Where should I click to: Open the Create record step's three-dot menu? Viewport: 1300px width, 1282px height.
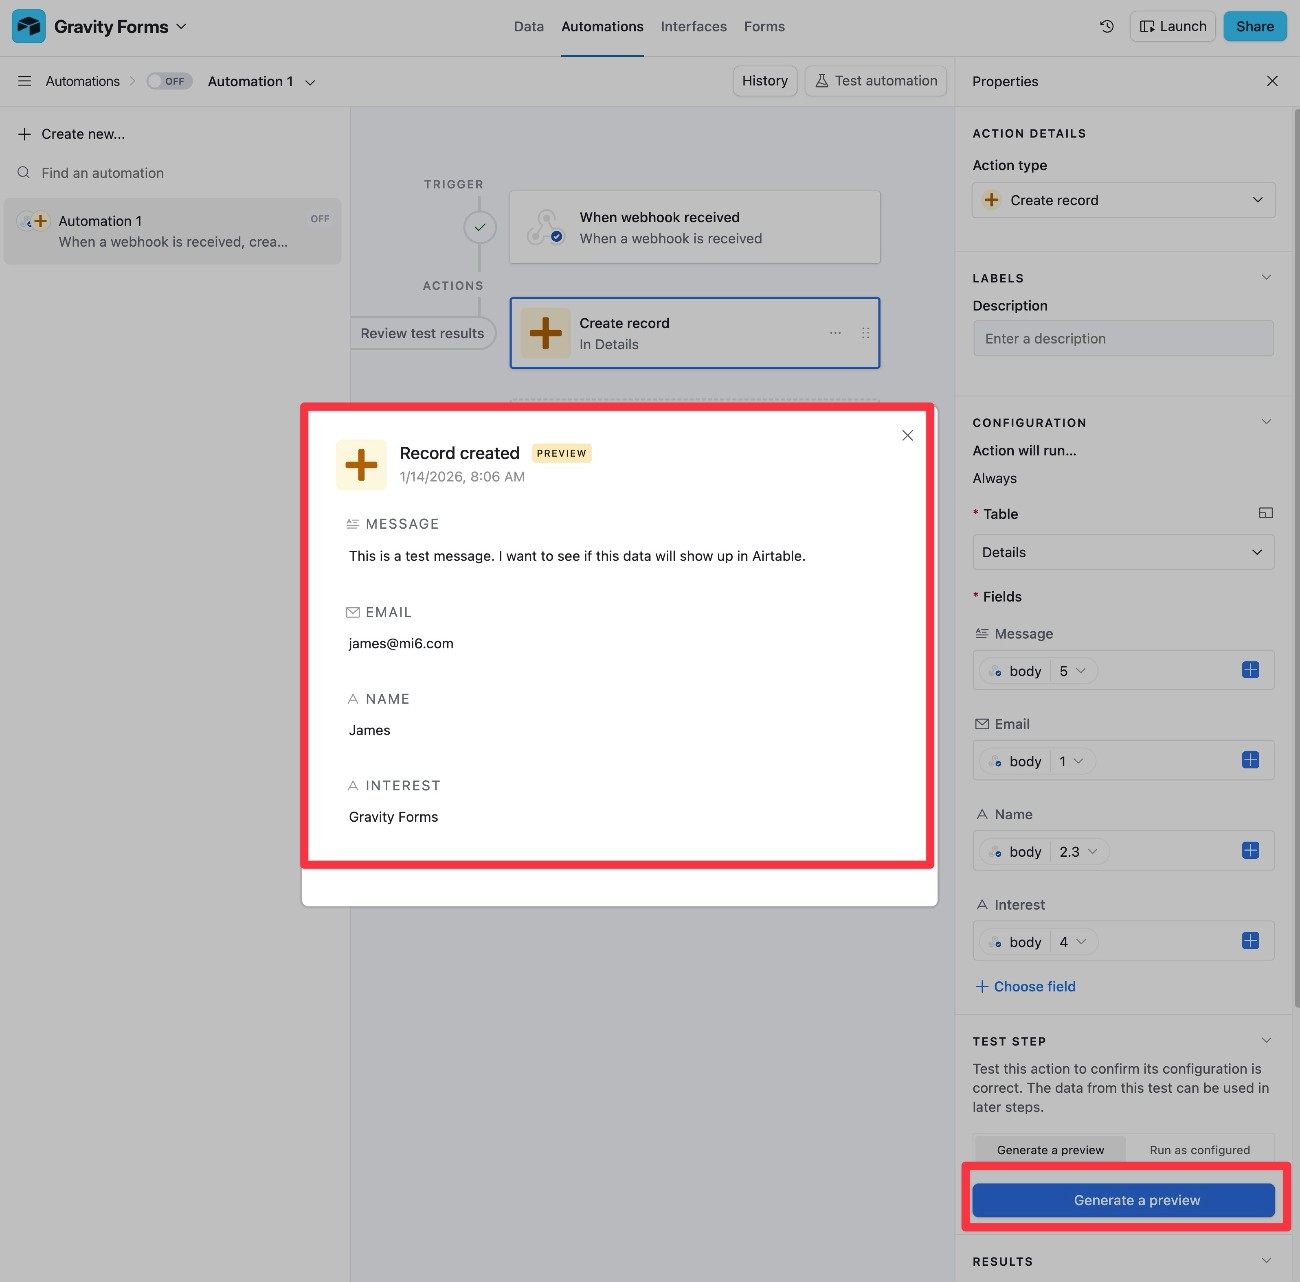point(835,333)
